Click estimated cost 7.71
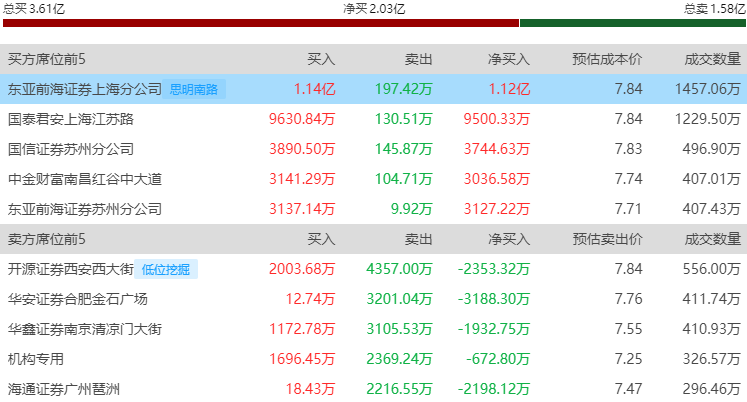 point(628,209)
